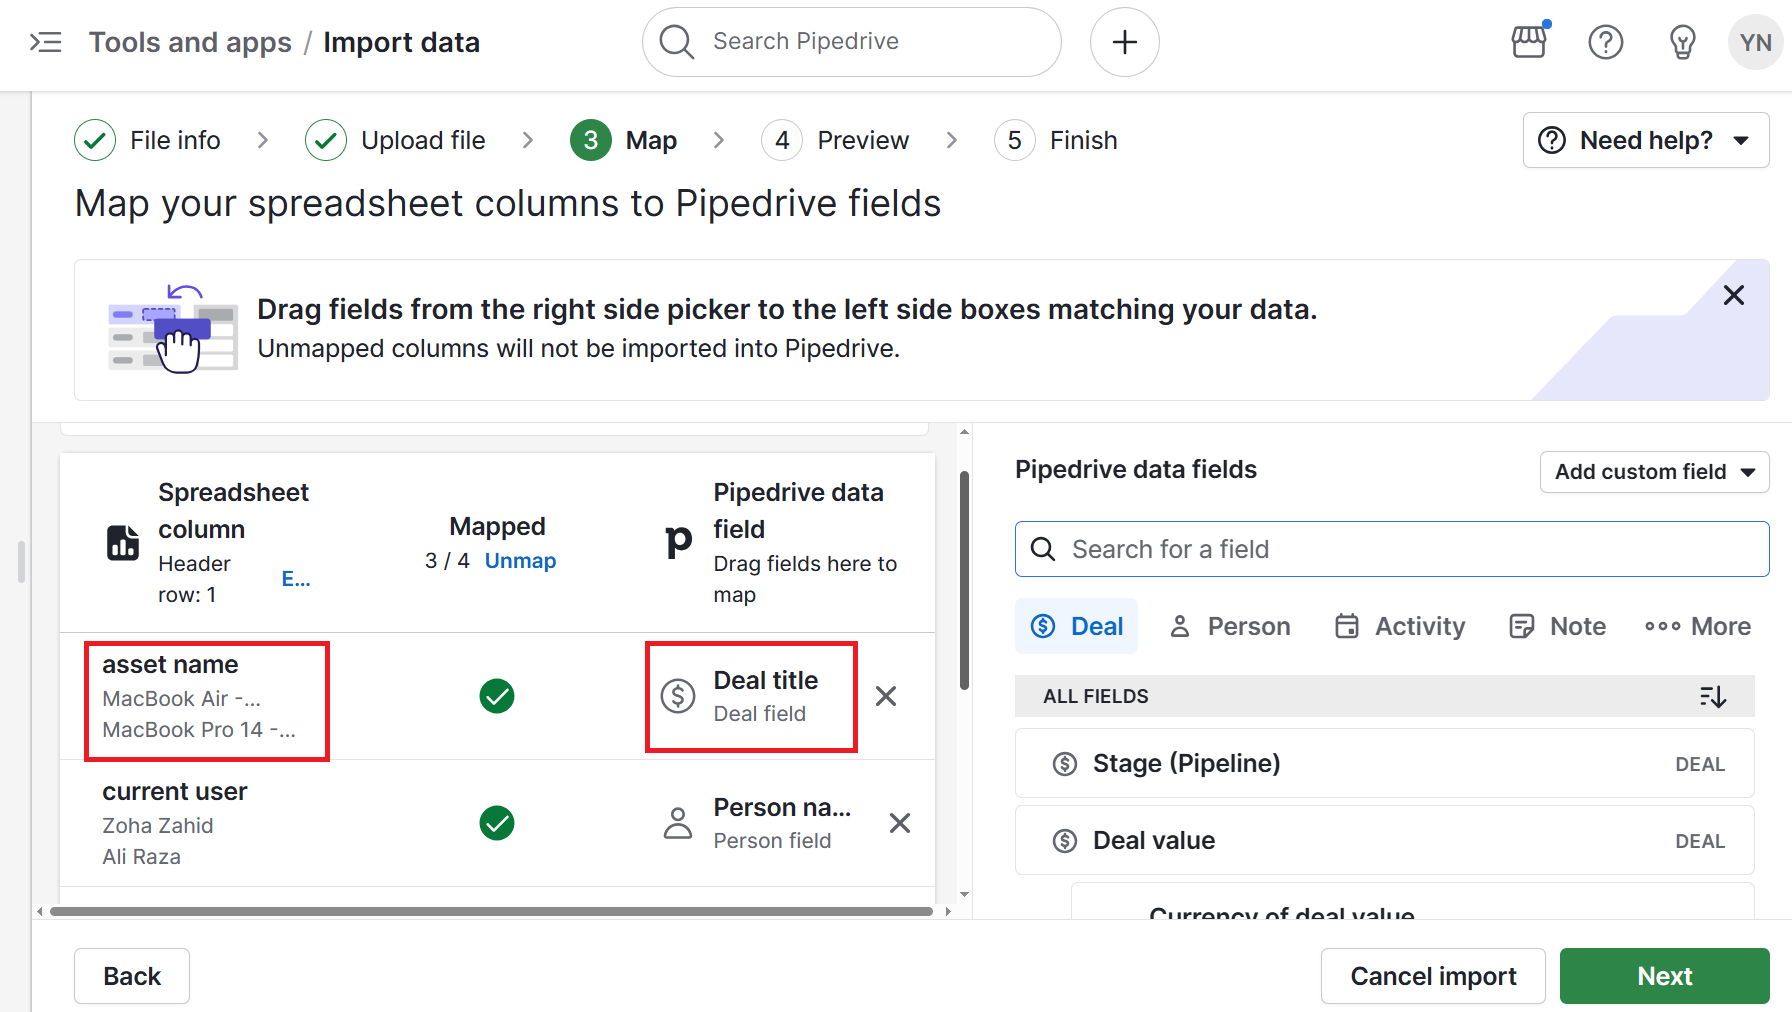Screen dimensions: 1792x1012
Task: Open the More fields category menu
Action: click(1697, 626)
